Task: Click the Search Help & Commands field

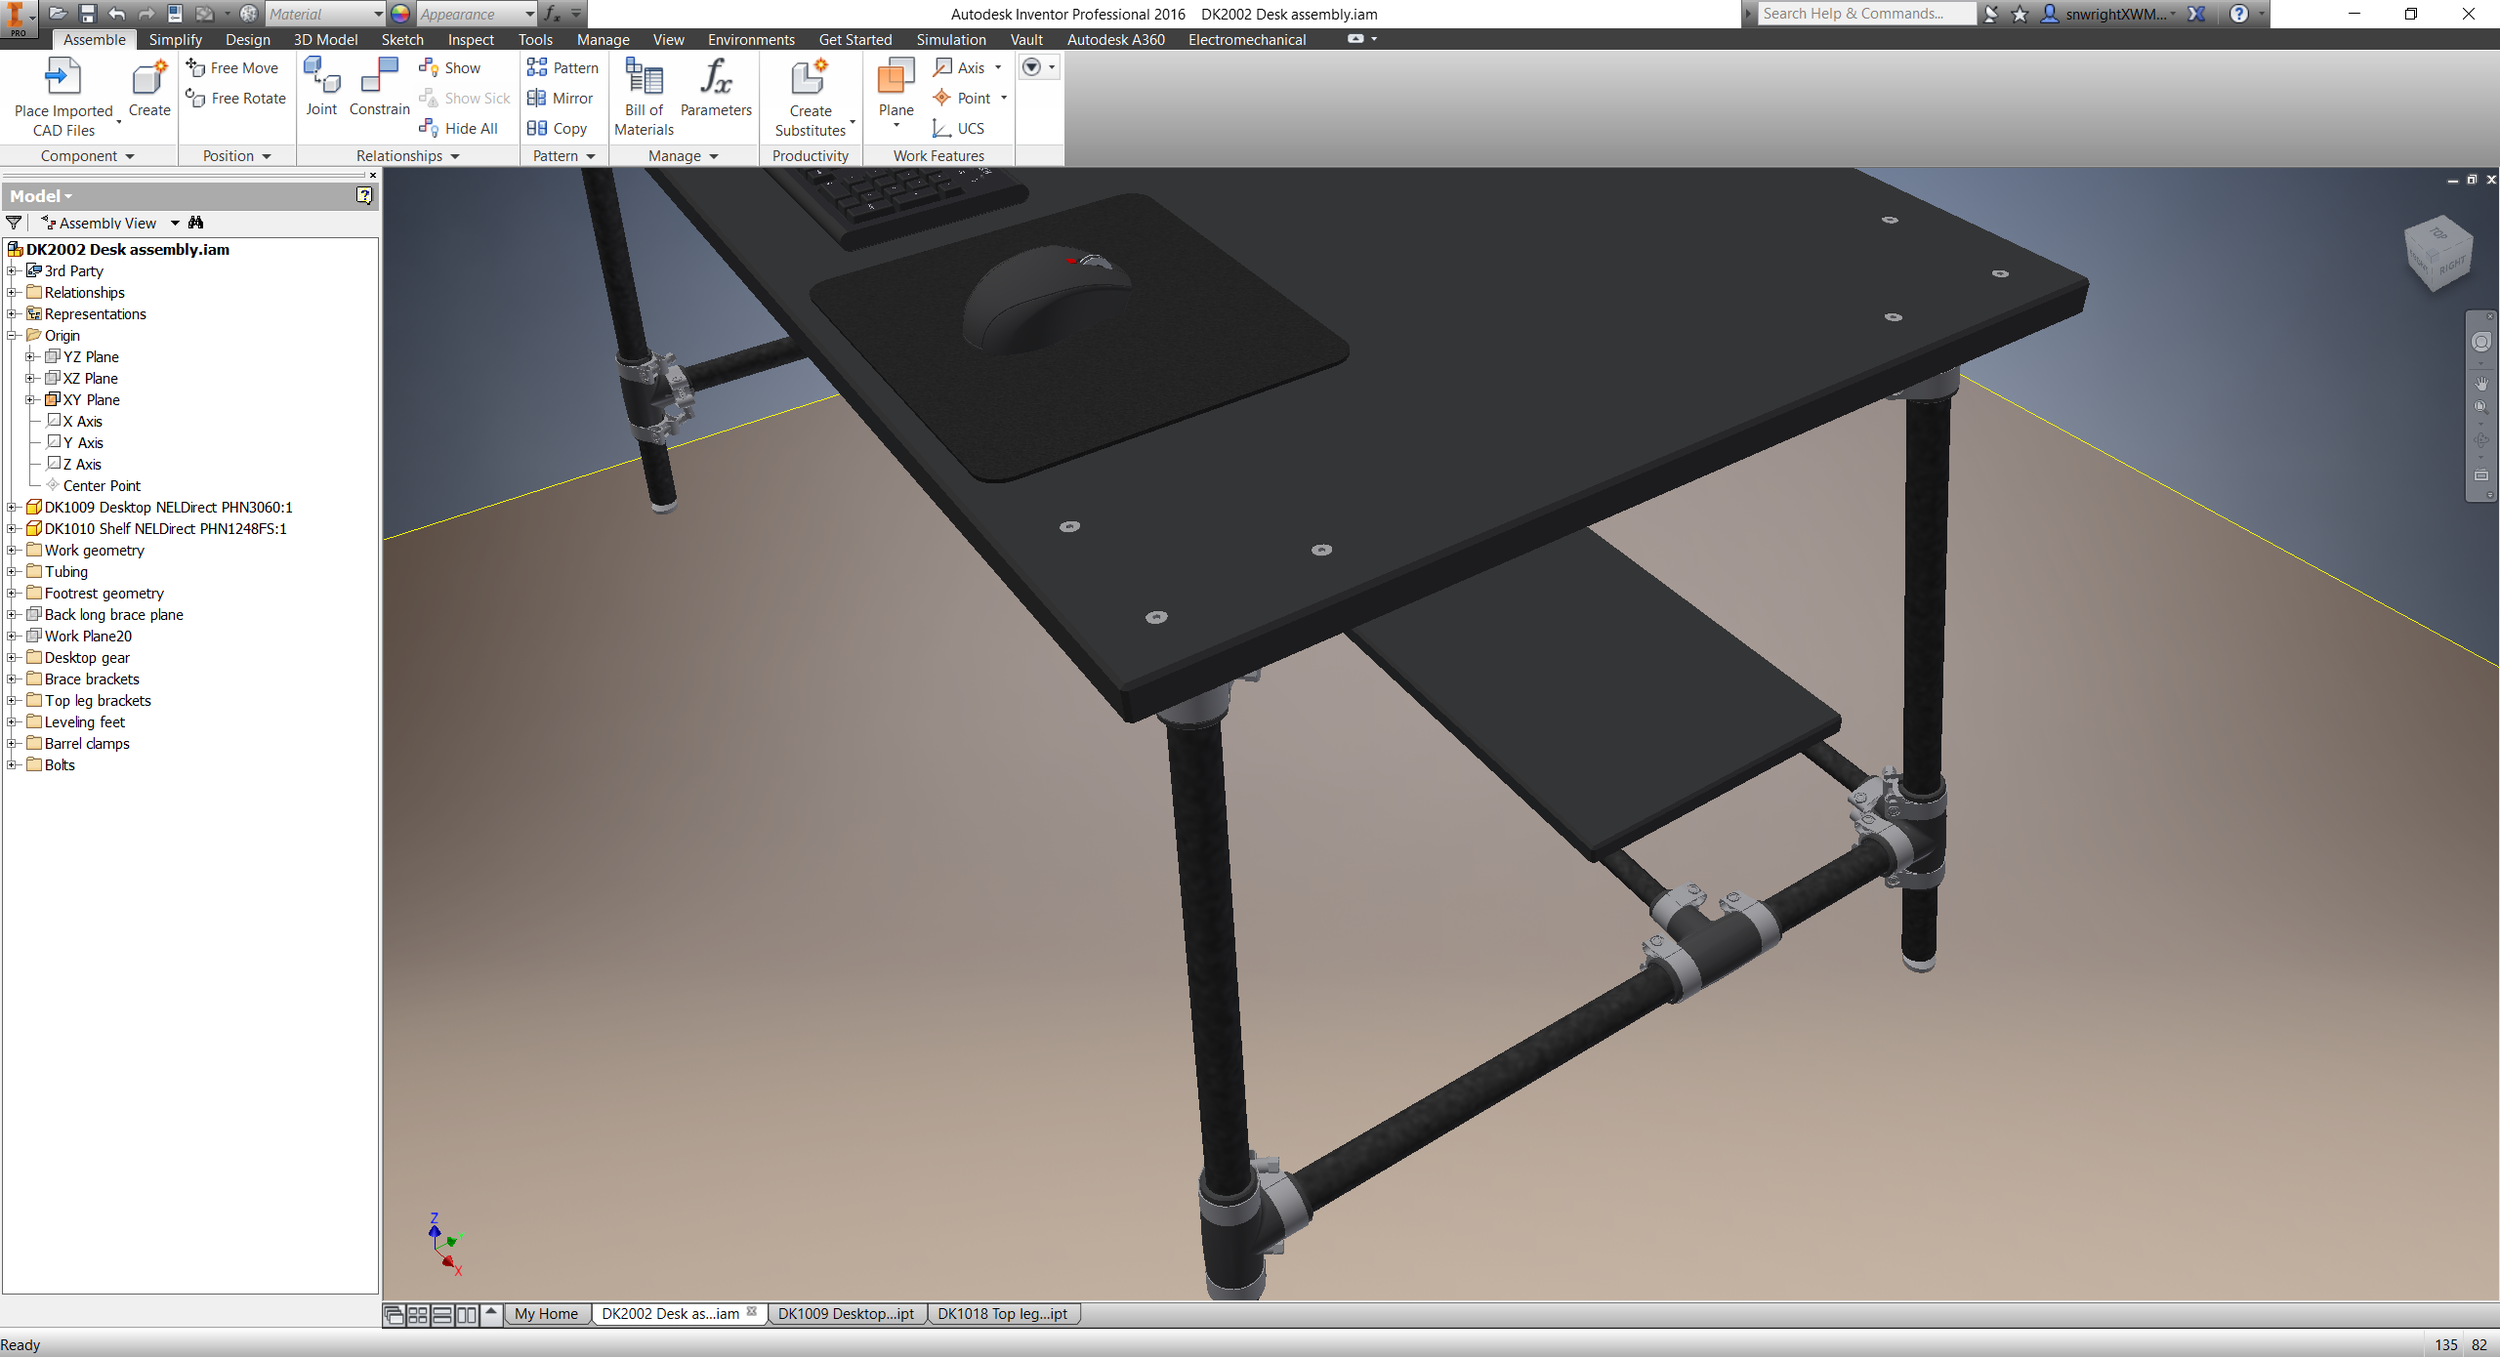Action: (x=1866, y=13)
